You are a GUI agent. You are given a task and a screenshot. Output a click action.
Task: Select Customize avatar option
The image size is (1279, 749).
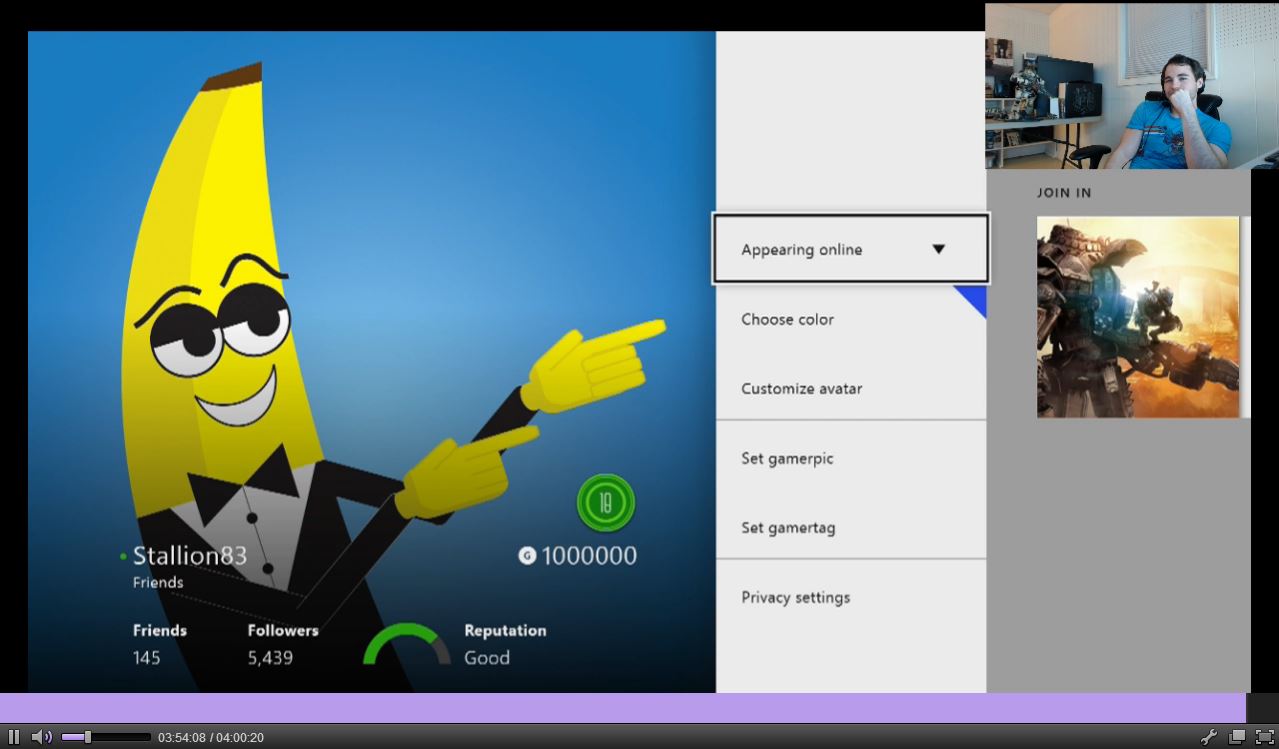pyautogui.click(x=800, y=388)
